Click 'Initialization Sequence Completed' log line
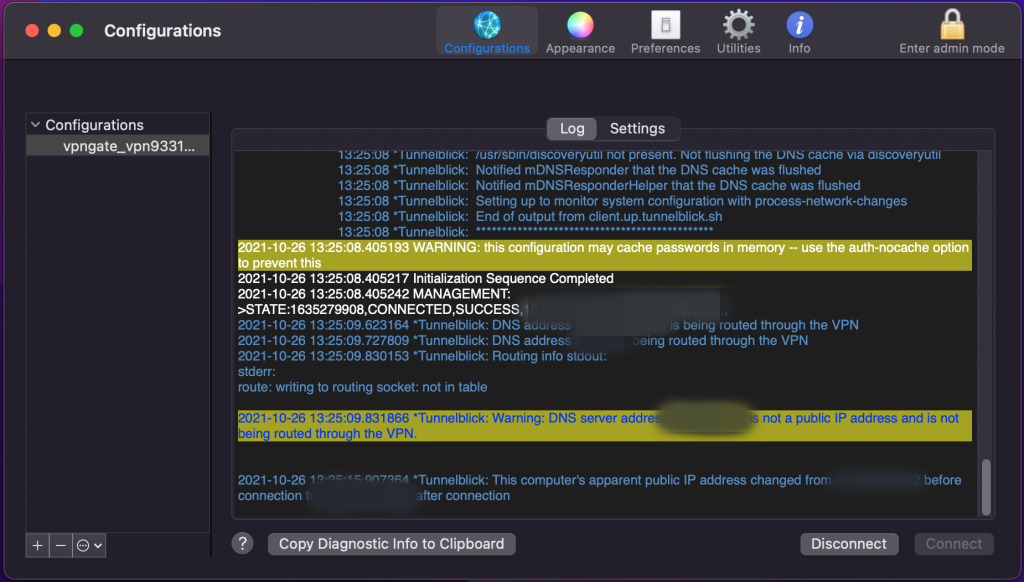1024x582 pixels. (x=426, y=279)
